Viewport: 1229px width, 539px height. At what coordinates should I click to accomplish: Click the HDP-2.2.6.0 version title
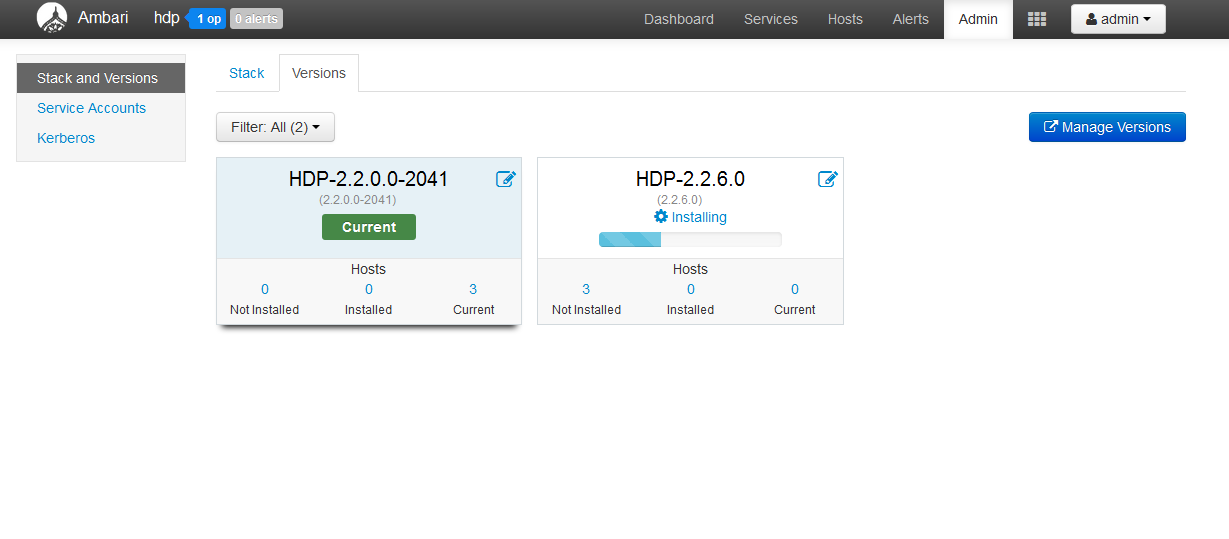(690, 179)
